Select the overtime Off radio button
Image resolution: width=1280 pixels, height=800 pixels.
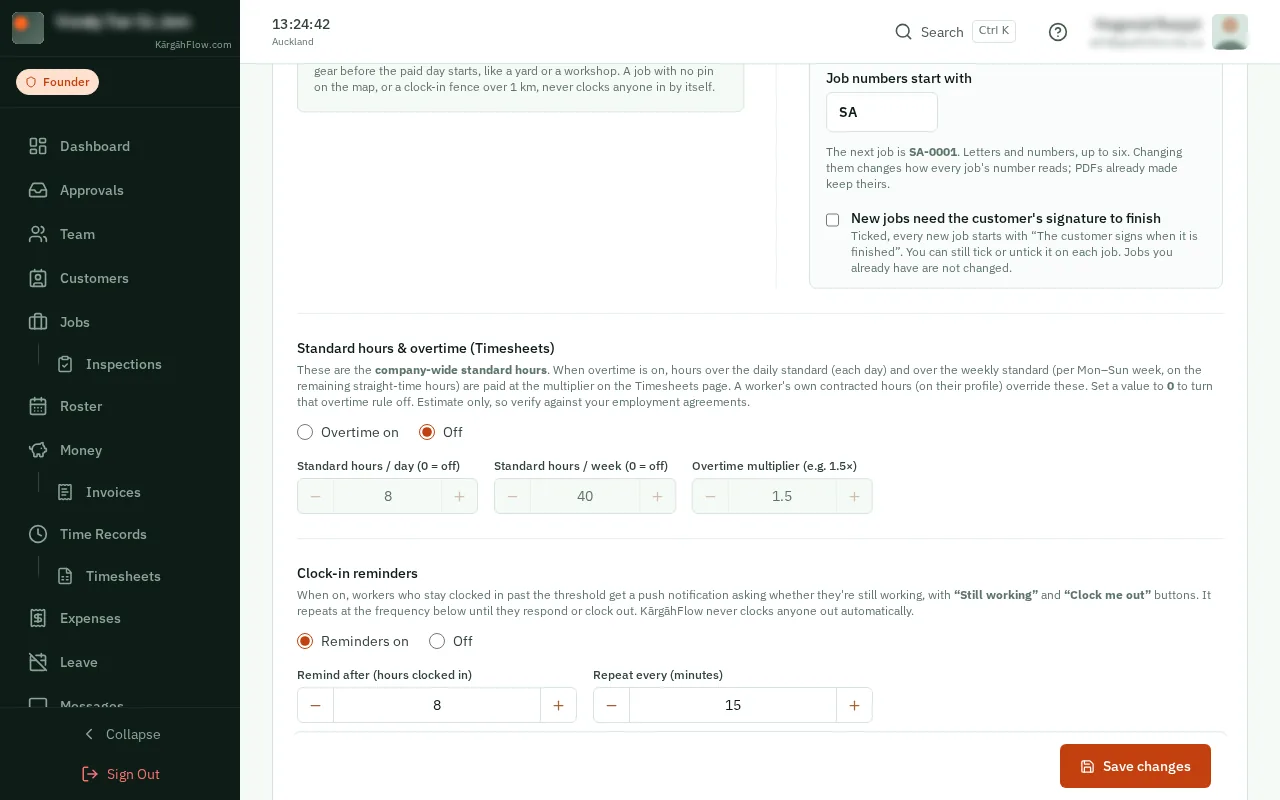(427, 432)
